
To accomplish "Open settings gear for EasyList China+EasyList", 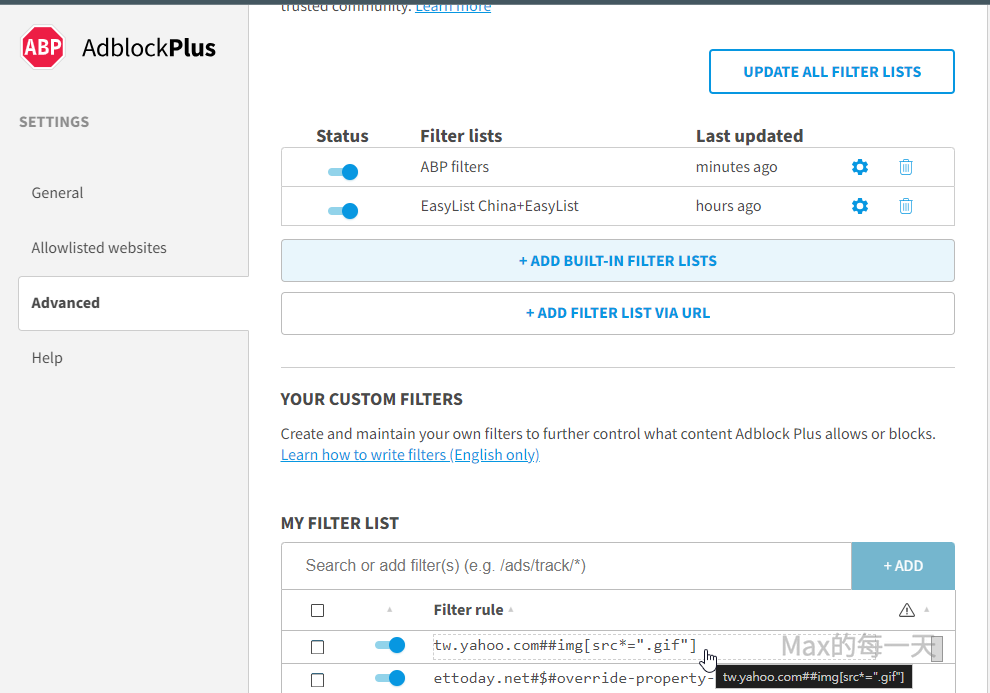I will coord(859,206).
